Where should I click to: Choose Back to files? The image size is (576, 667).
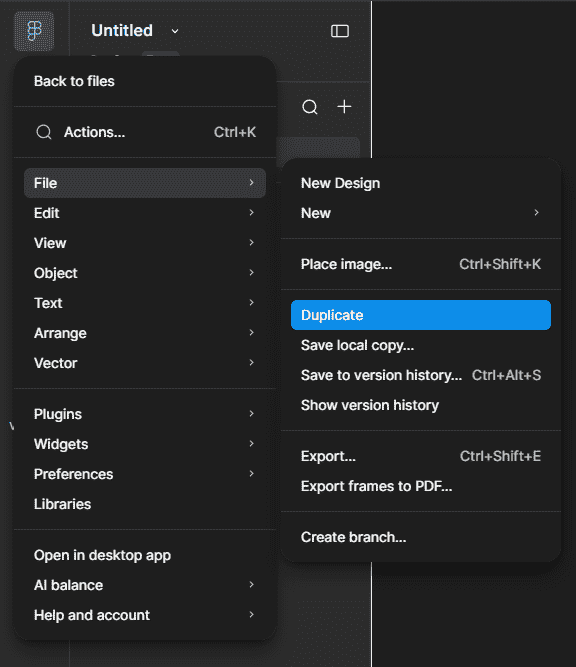tap(145, 81)
